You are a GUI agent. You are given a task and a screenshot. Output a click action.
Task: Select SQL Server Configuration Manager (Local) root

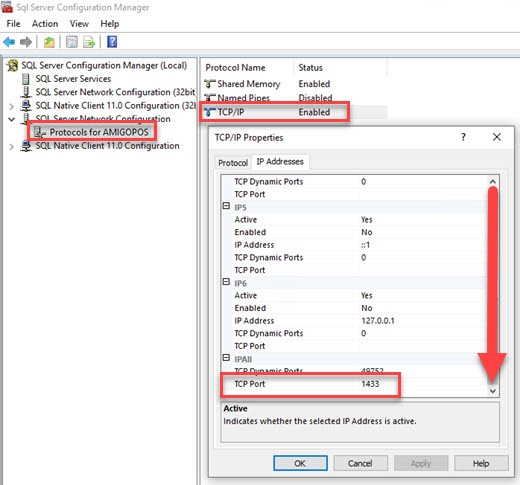[x=104, y=66]
